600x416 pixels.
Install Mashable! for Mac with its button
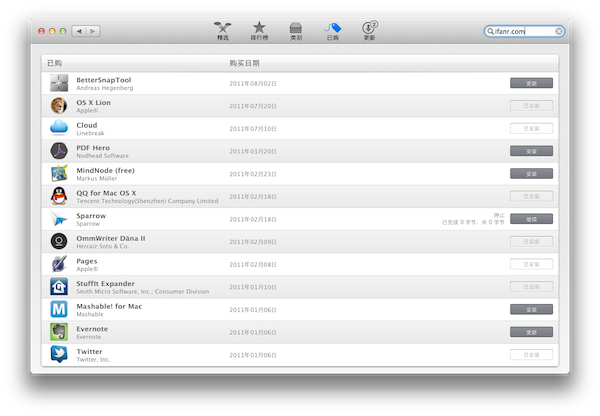click(531, 309)
